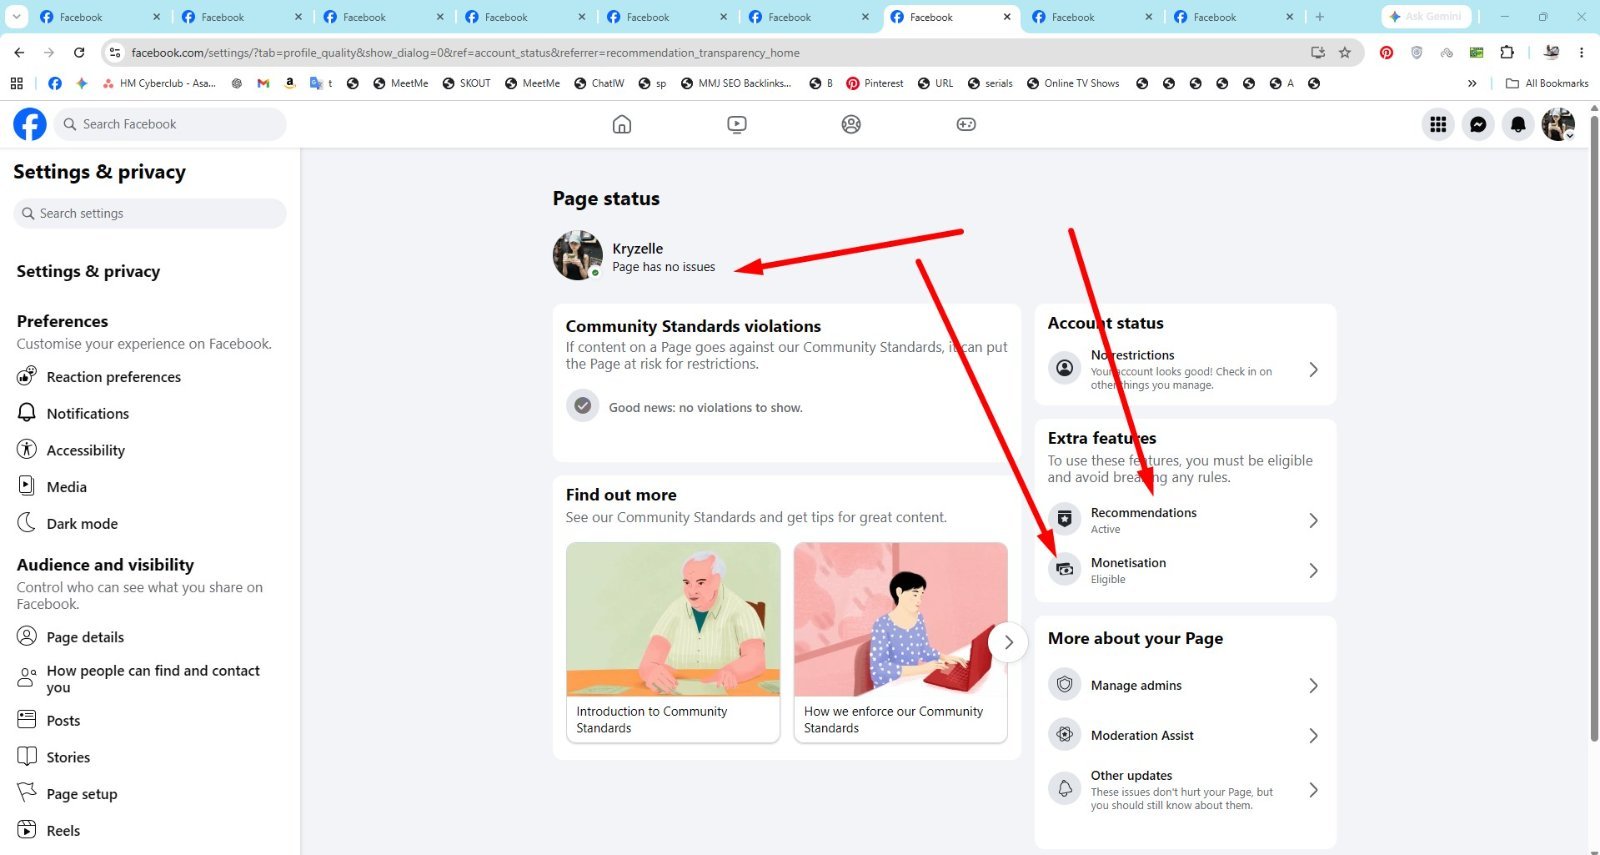The image size is (1600, 855).
Task: Expand the No restrictions account status chevron
Action: coord(1313,370)
